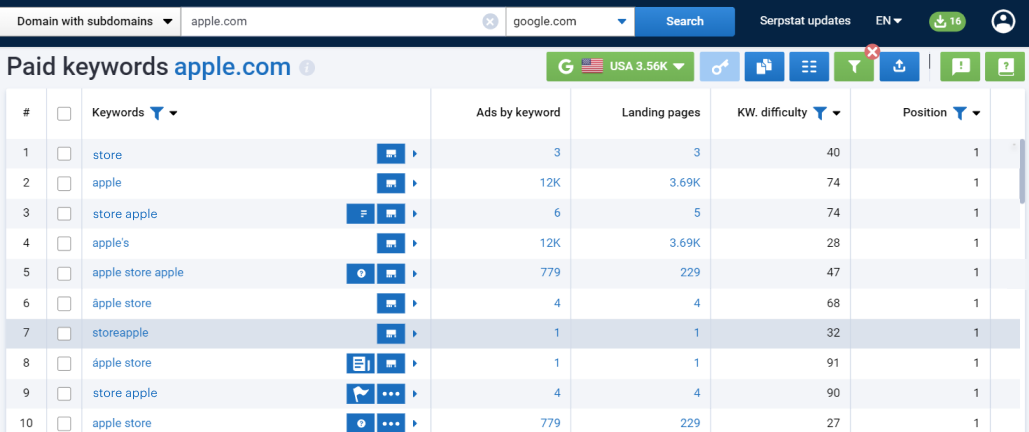Click the copy documents toolbar button
Viewport: 1029px width, 432px height.
click(765, 66)
